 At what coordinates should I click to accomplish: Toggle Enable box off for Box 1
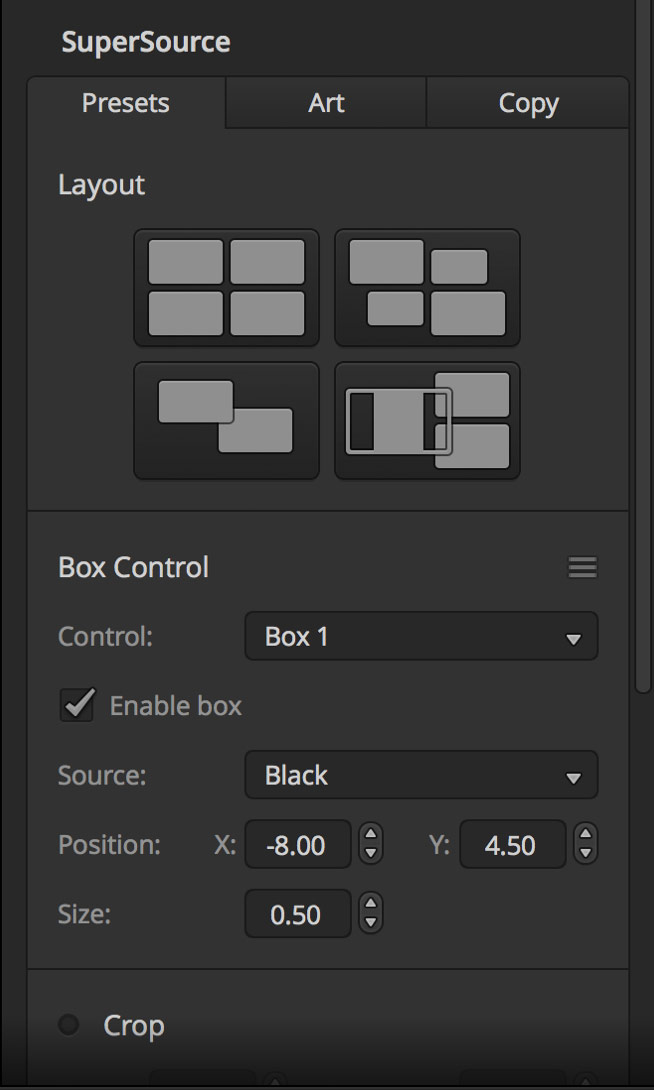point(77,705)
